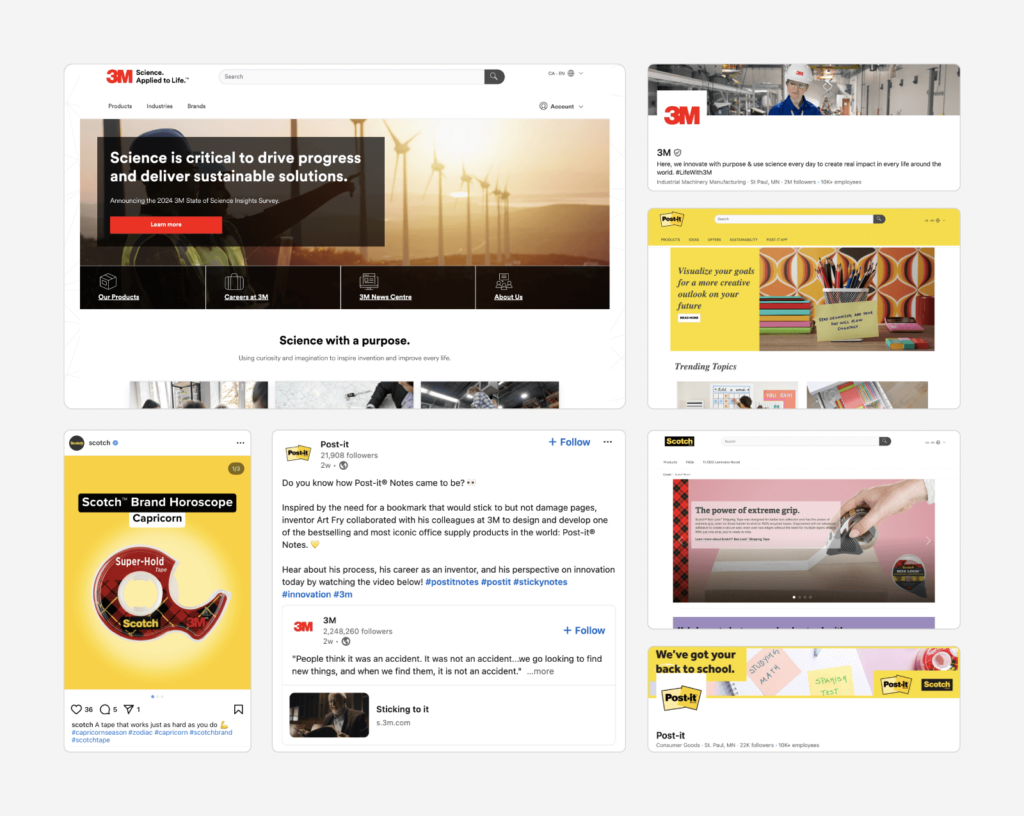Open the Products menu on 3M site
This screenshot has width=1024, height=816.
click(120, 106)
